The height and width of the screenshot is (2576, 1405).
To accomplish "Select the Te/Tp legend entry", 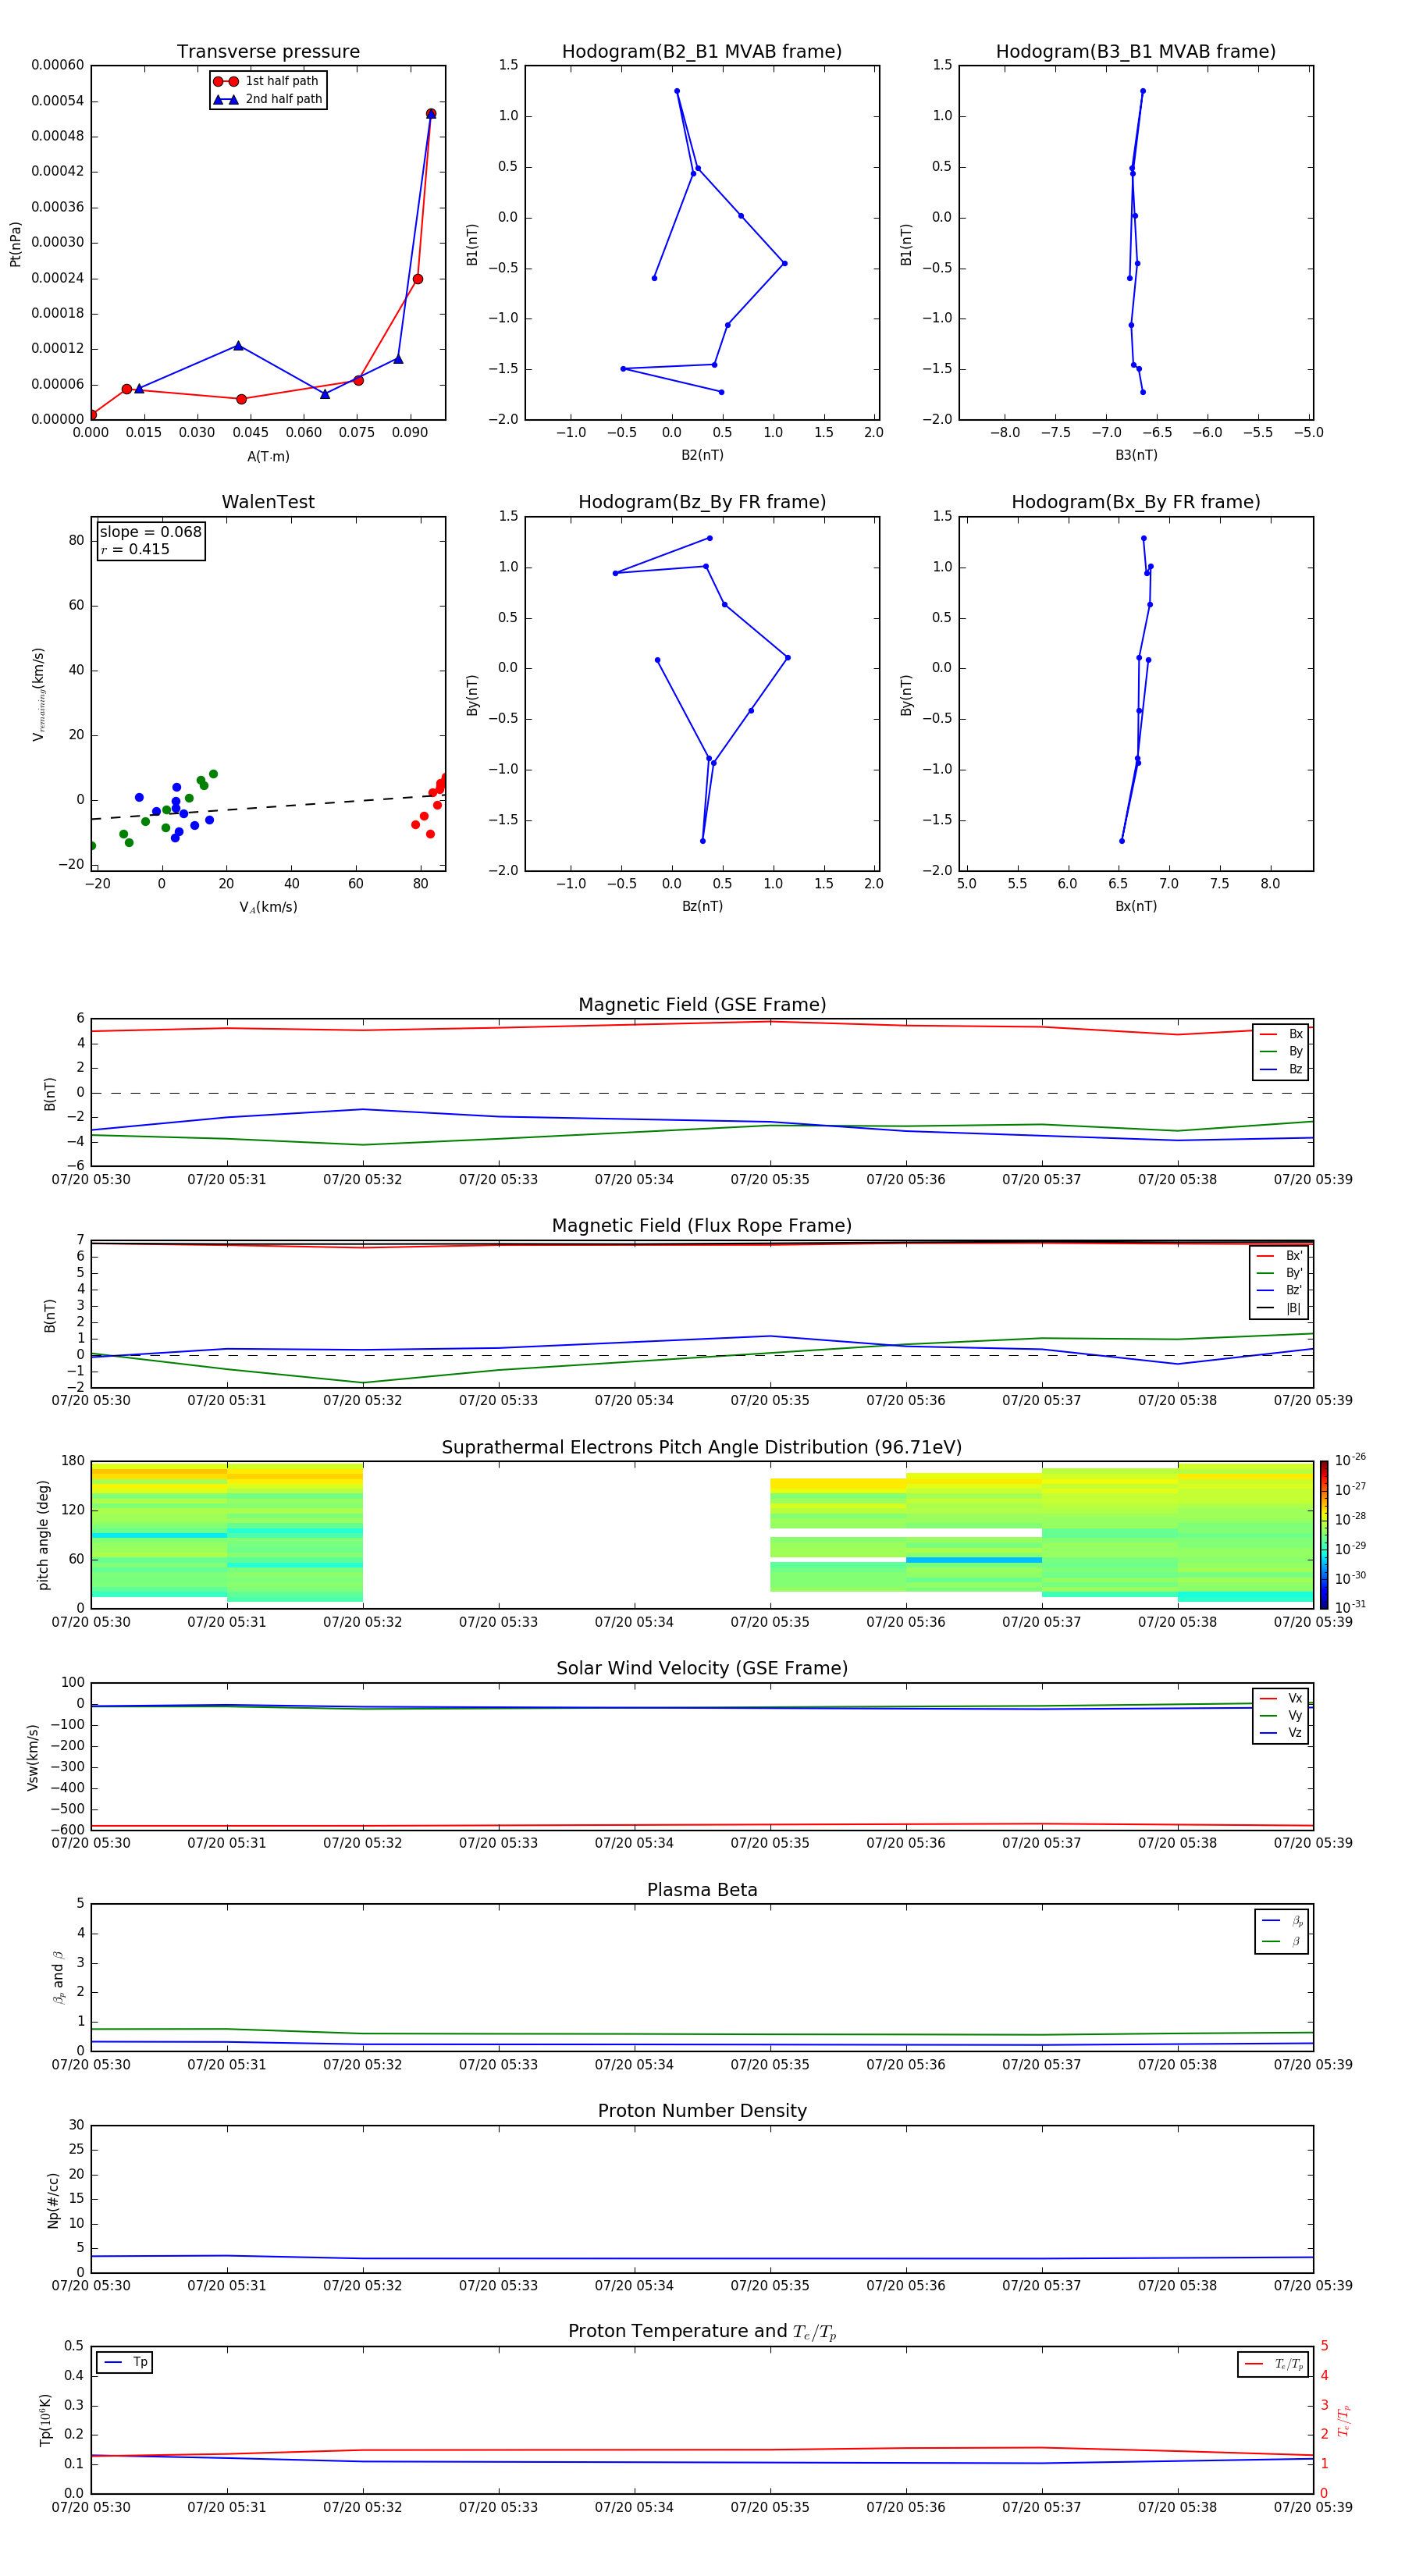I will [1274, 2364].
